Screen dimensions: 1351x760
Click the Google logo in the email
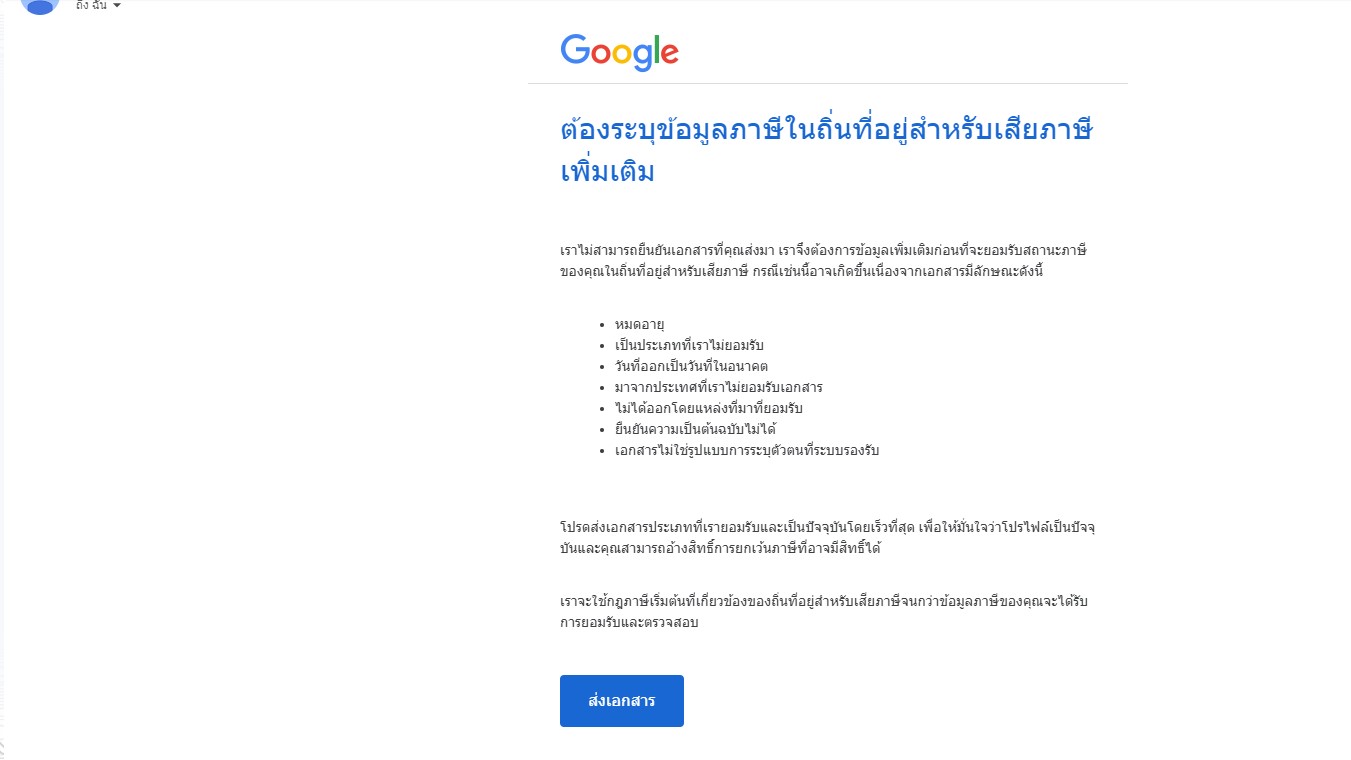point(619,52)
